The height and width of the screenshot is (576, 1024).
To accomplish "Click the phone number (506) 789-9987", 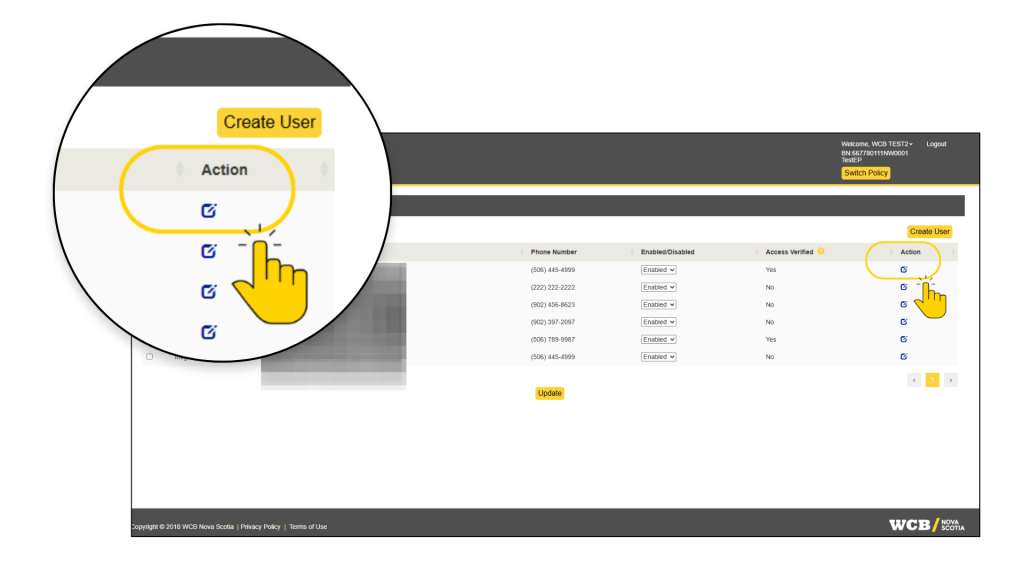I will coord(552,340).
